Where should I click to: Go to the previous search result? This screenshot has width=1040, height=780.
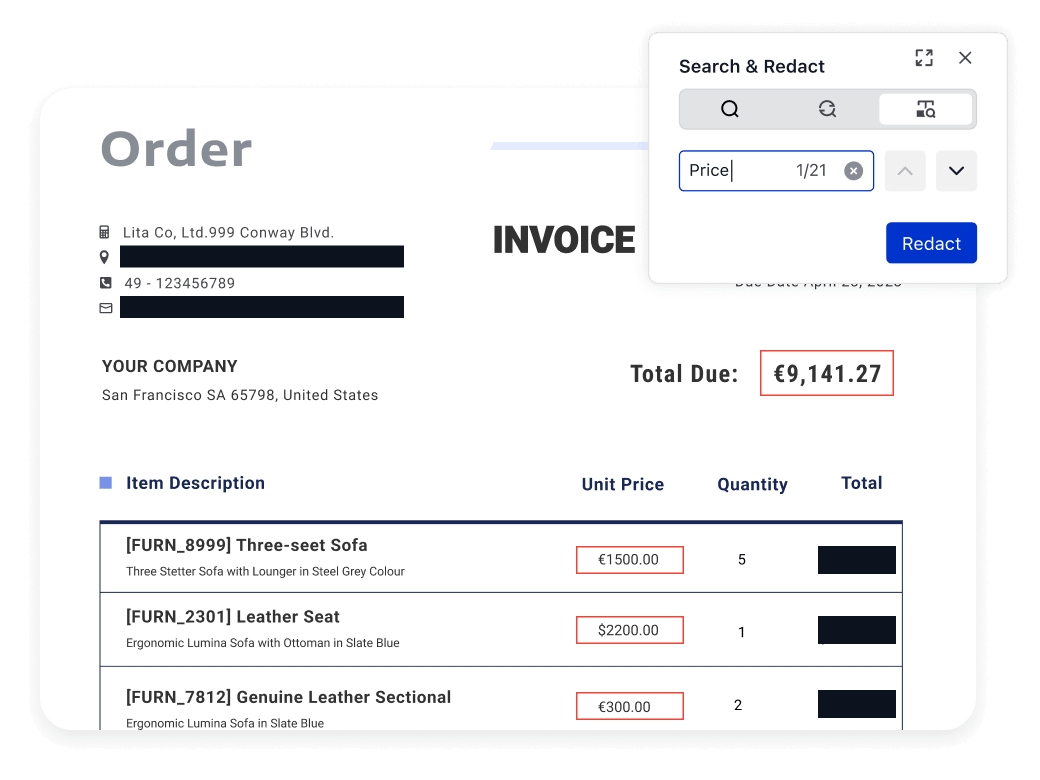tap(905, 171)
